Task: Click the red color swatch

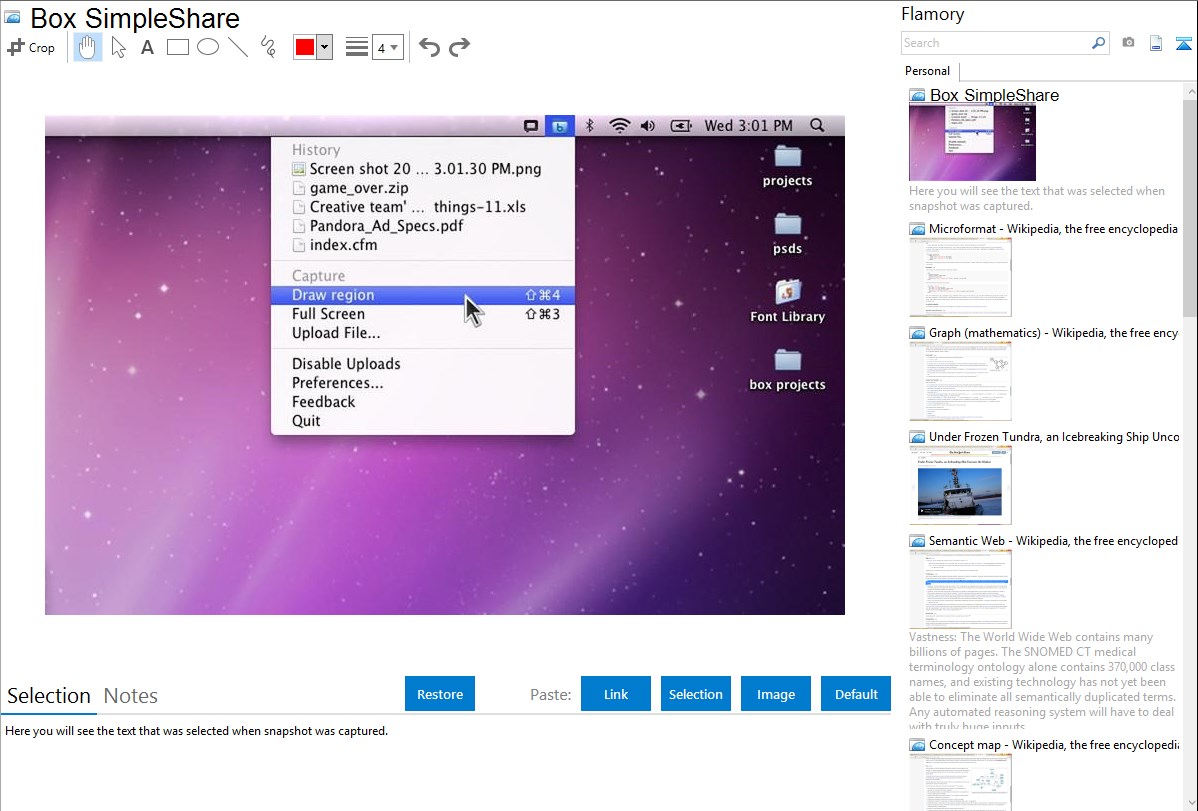Action: (x=305, y=47)
